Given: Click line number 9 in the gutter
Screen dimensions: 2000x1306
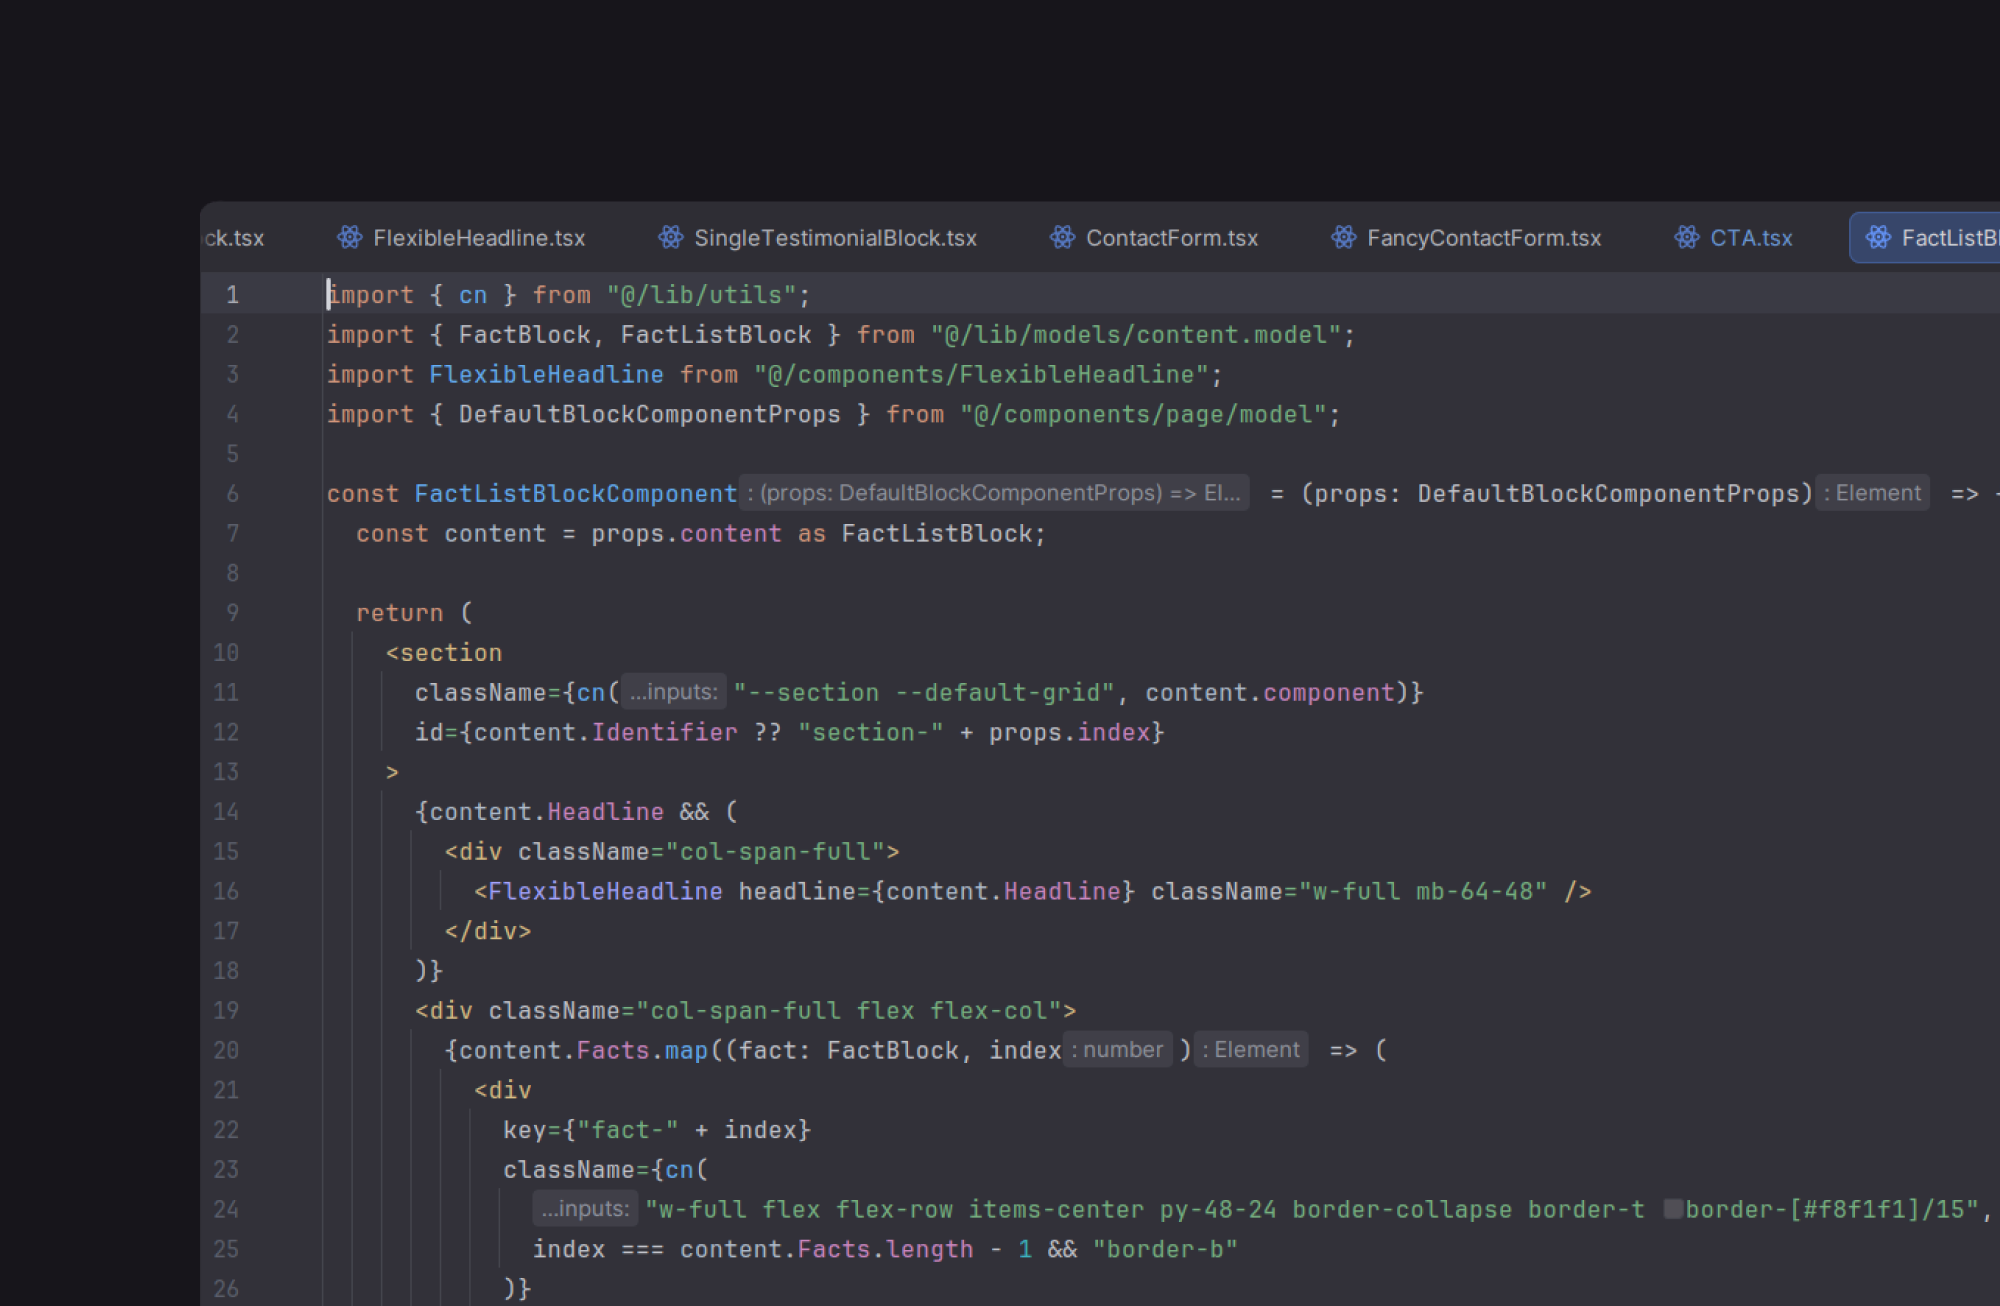Looking at the screenshot, I should point(232,613).
